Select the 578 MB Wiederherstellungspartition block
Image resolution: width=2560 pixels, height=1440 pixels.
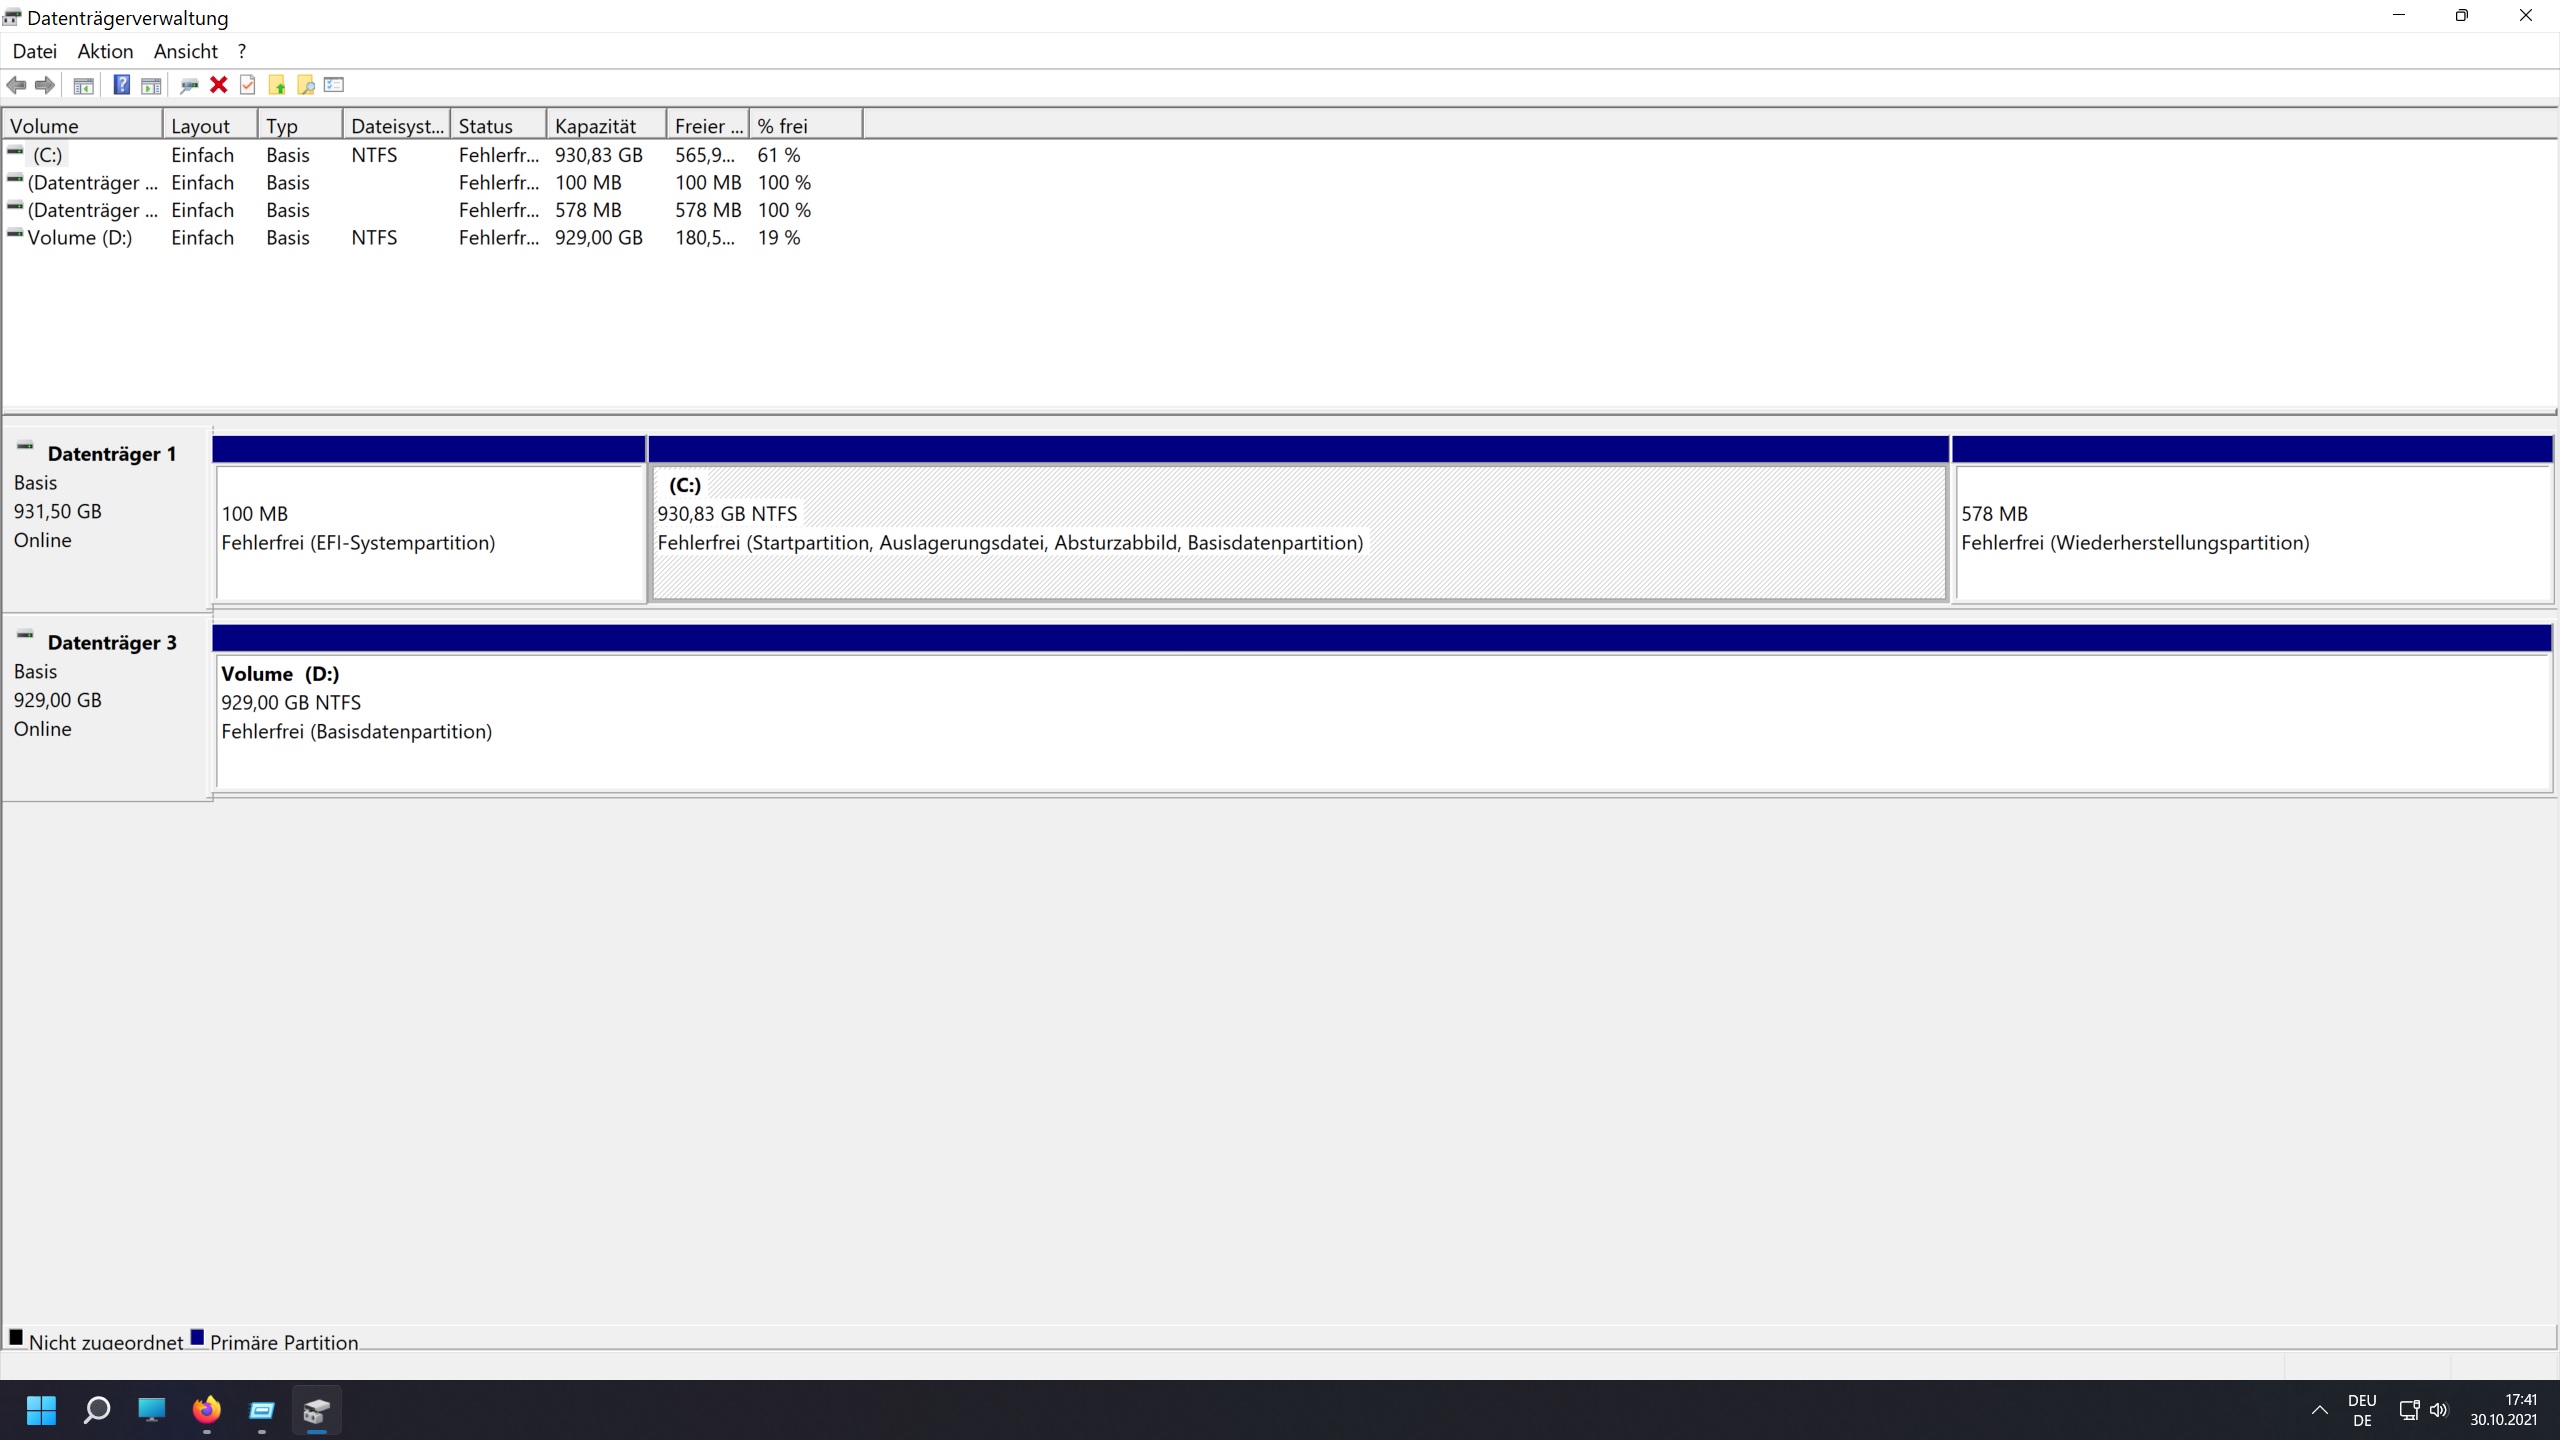(2250, 530)
